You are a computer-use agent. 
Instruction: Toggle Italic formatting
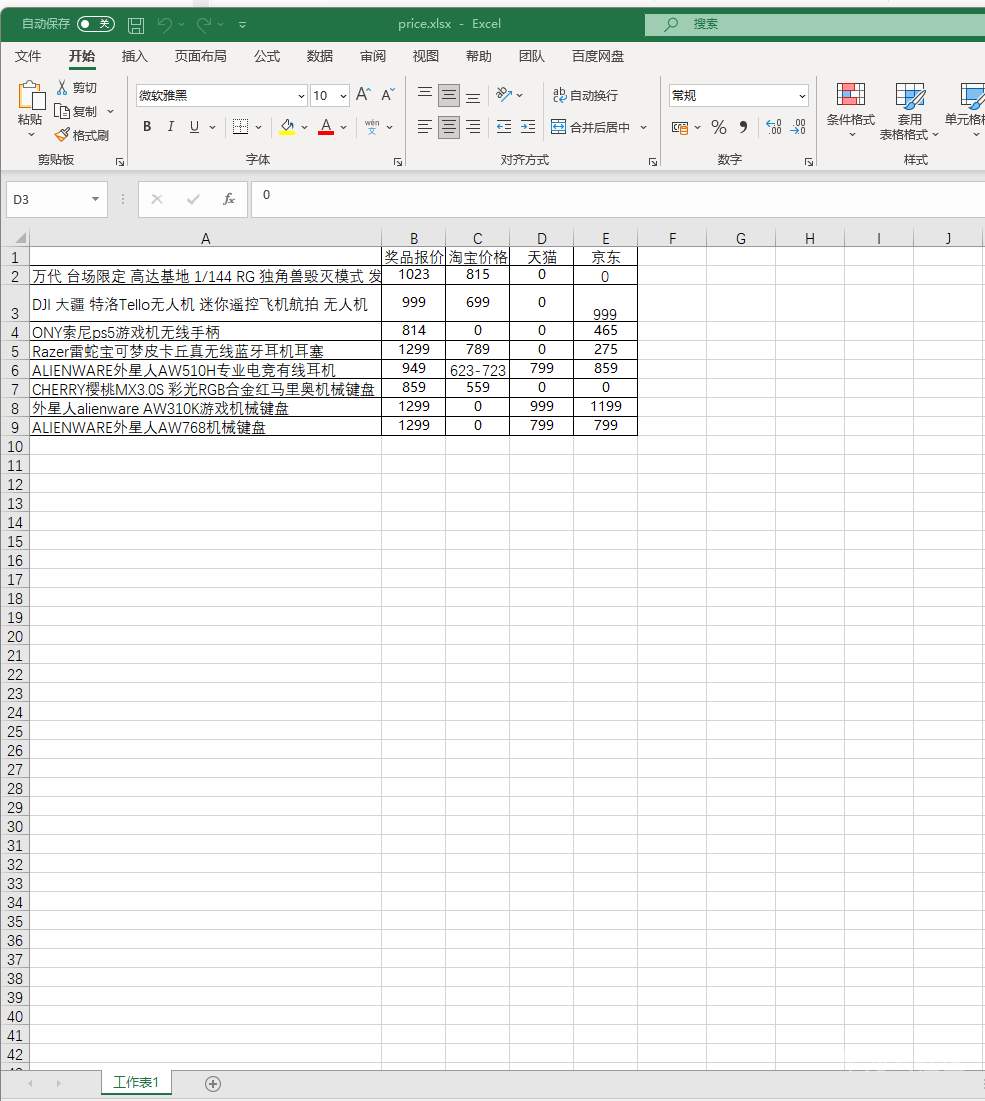[x=171, y=126]
